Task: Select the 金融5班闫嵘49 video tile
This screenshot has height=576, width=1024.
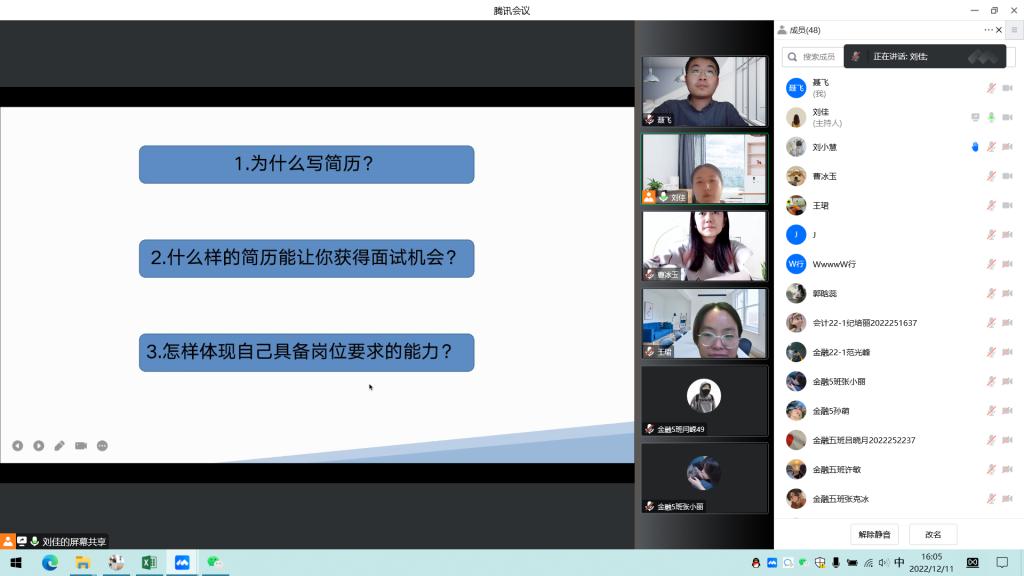Action: point(704,400)
